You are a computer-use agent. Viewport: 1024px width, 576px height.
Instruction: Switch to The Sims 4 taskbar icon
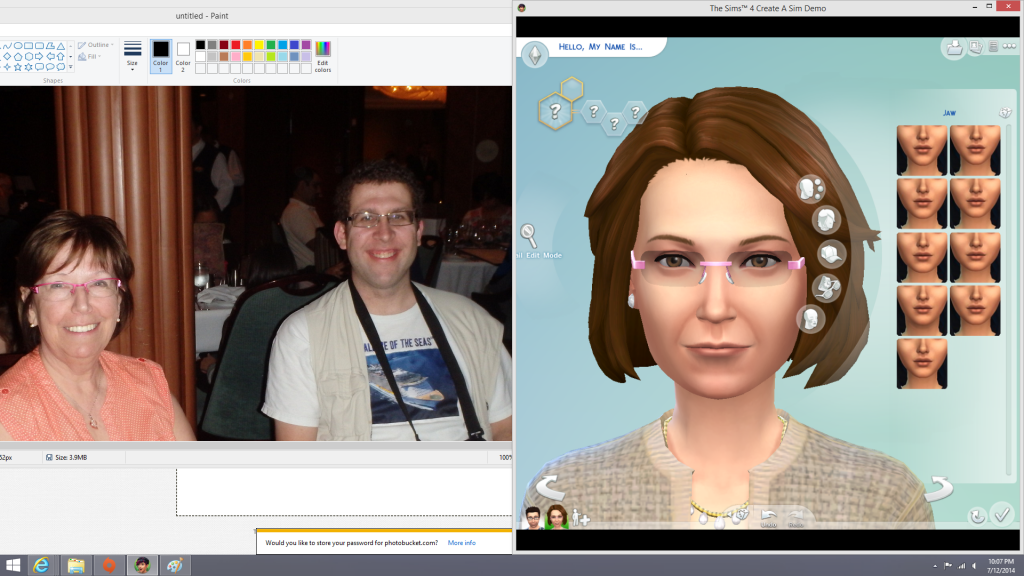(x=142, y=565)
